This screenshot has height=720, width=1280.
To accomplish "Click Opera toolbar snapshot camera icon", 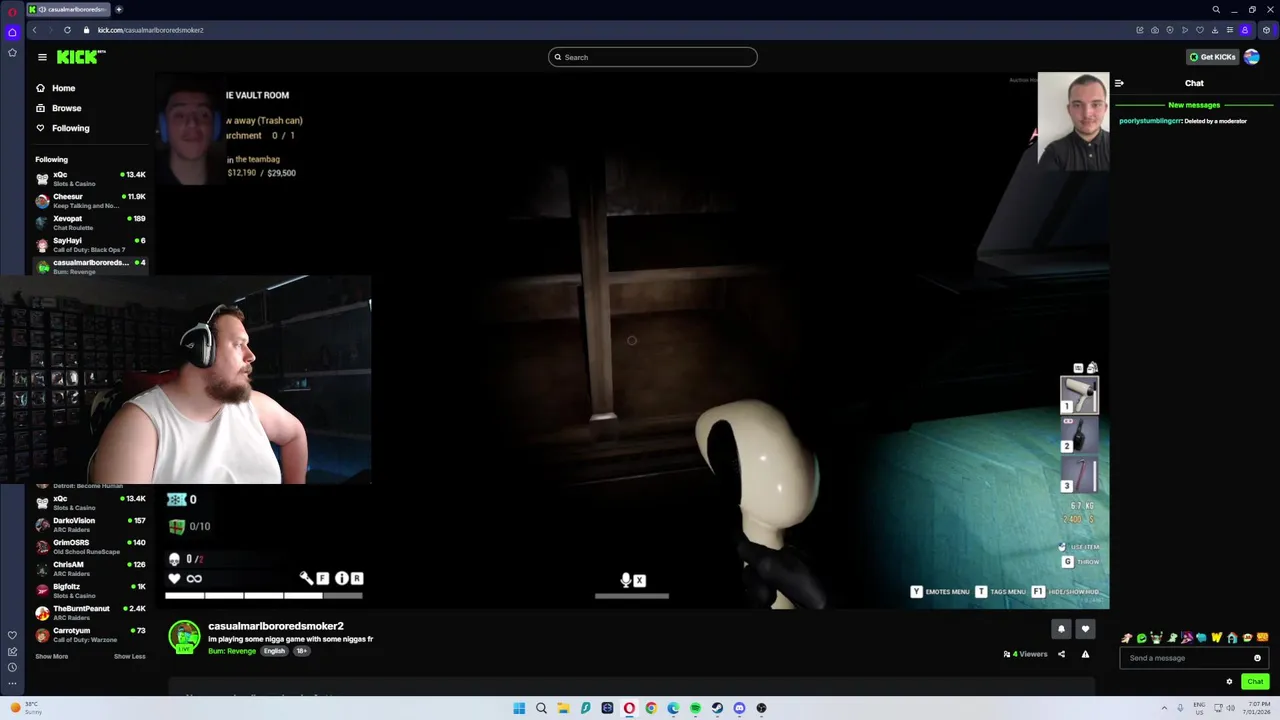I will coord(1155,30).
